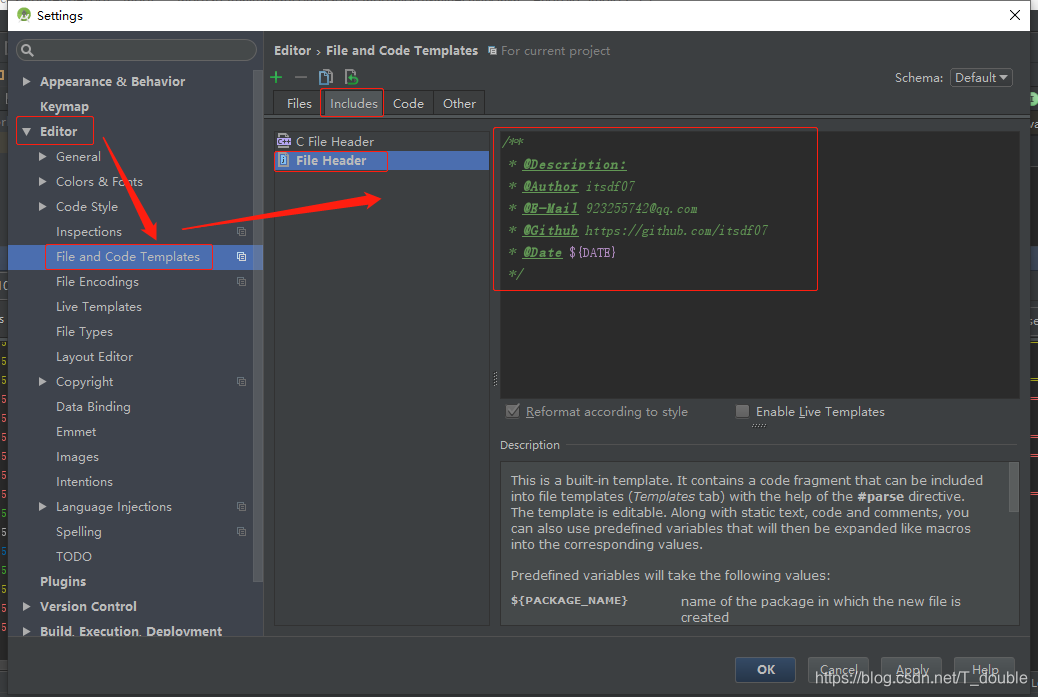Click the Reset to Default template icon
1038x697 pixels.
352,77
